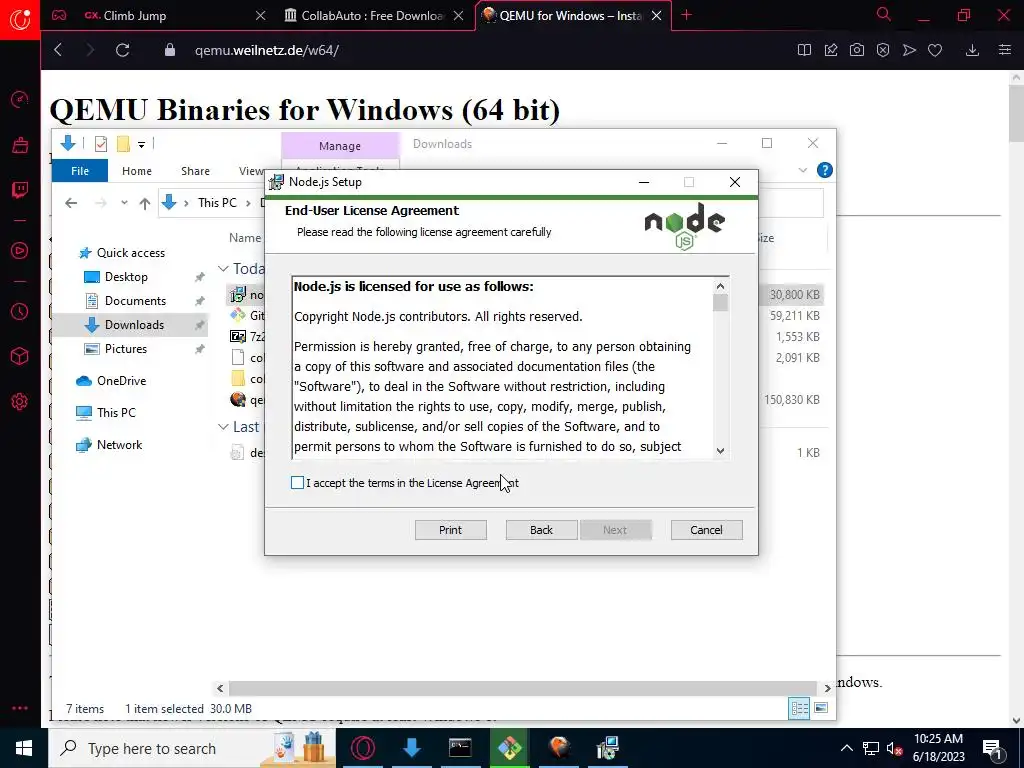Screen dimensions: 1024x768
Task: Select Pictures in Explorer navigation pane
Action: pos(125,349)
